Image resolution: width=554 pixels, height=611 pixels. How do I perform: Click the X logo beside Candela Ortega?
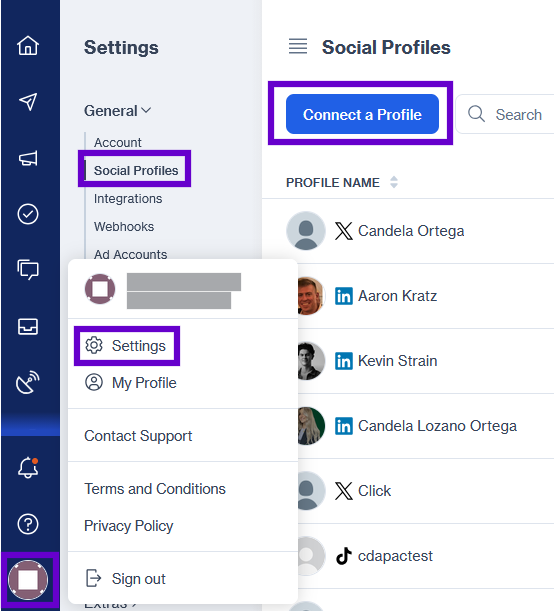click(x=344, y=231)
